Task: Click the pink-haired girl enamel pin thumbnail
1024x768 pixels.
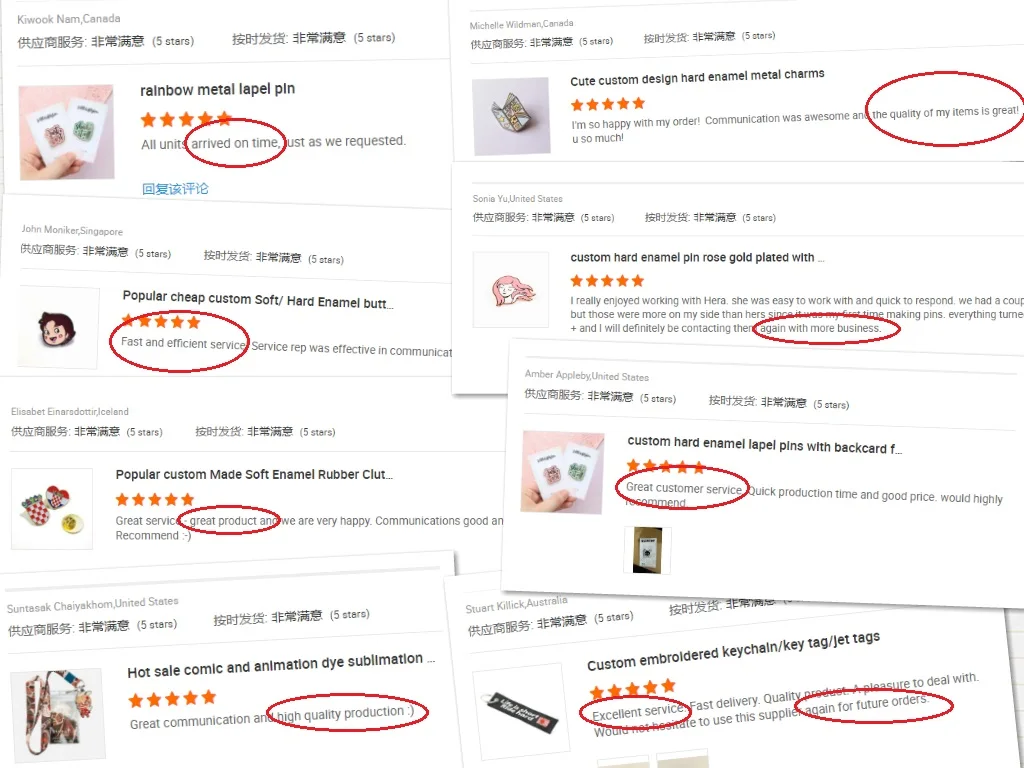Action: point(511,289)
